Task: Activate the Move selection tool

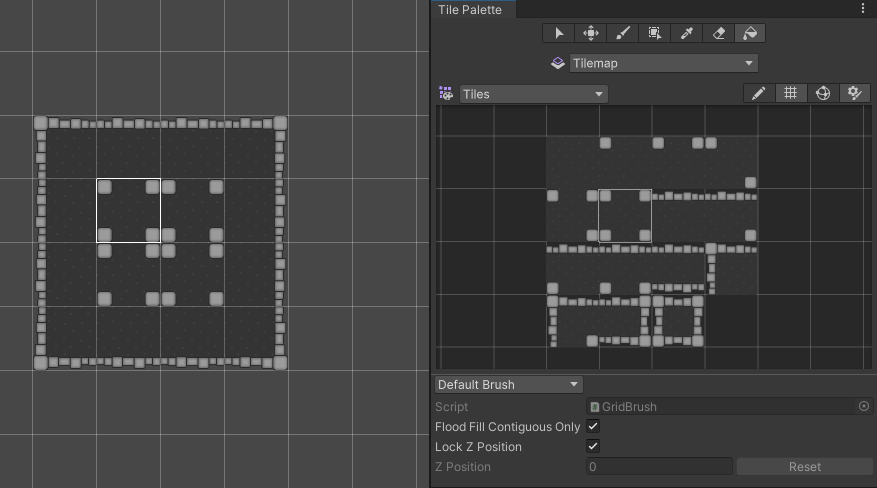Action: tap(591, 33)
